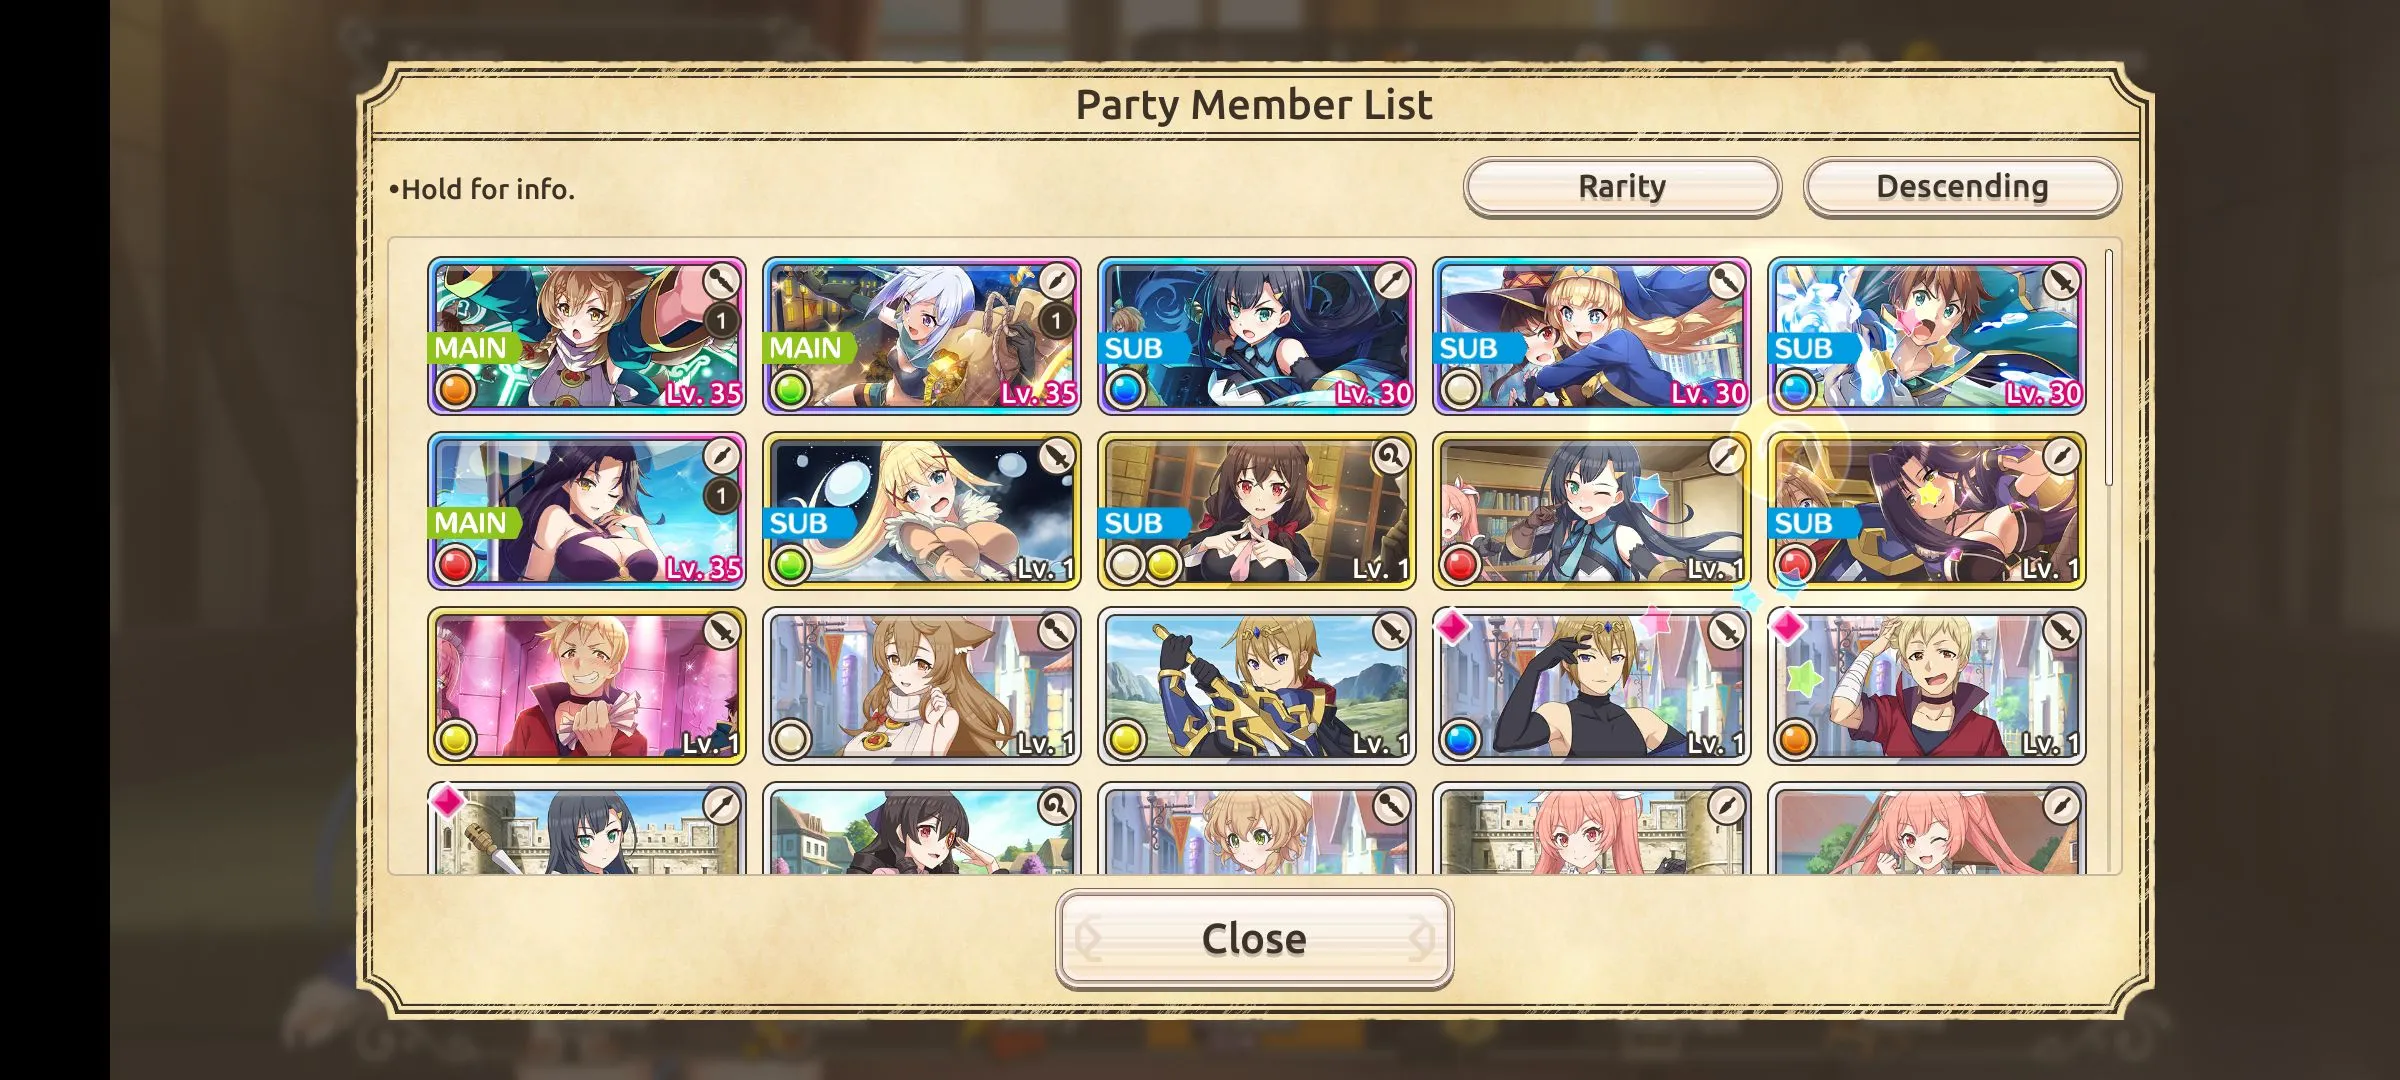Click the Close button
The width and height of the screenshot is (2400, 1080).
pos(1254,939)
